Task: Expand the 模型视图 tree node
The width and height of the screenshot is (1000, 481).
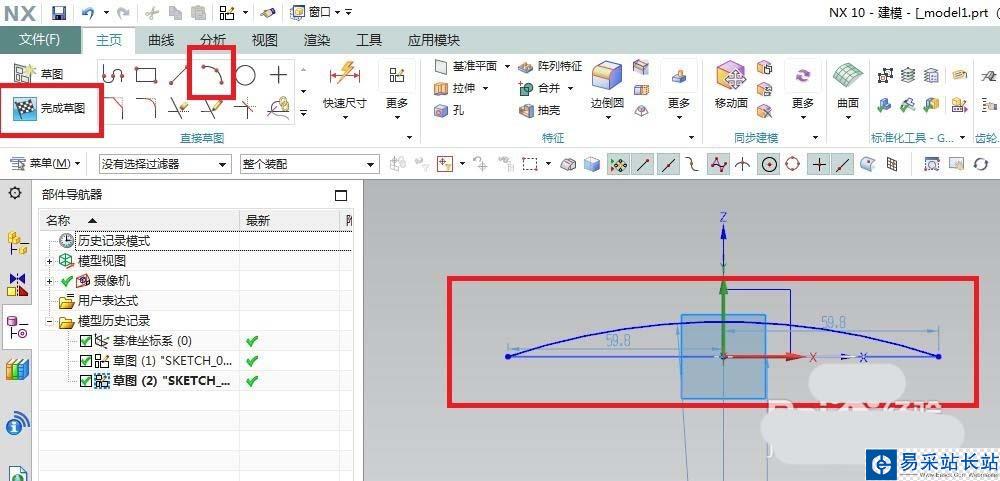Action: tap(50, 262)
